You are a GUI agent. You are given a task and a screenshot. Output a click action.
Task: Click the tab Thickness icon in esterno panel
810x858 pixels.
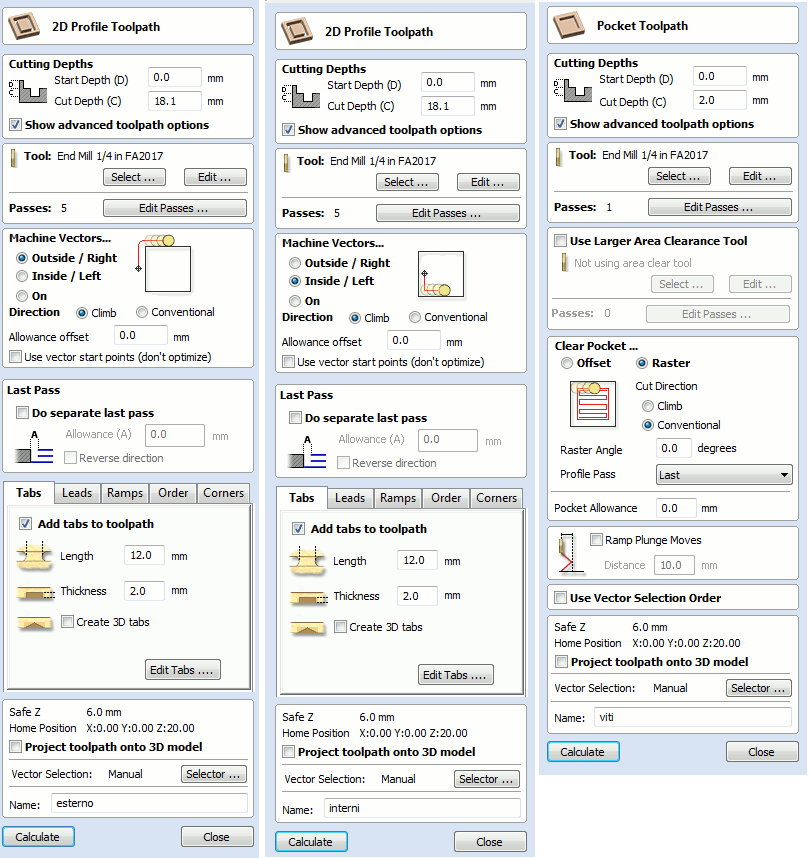pyautogui.click(x=35, y=592)
